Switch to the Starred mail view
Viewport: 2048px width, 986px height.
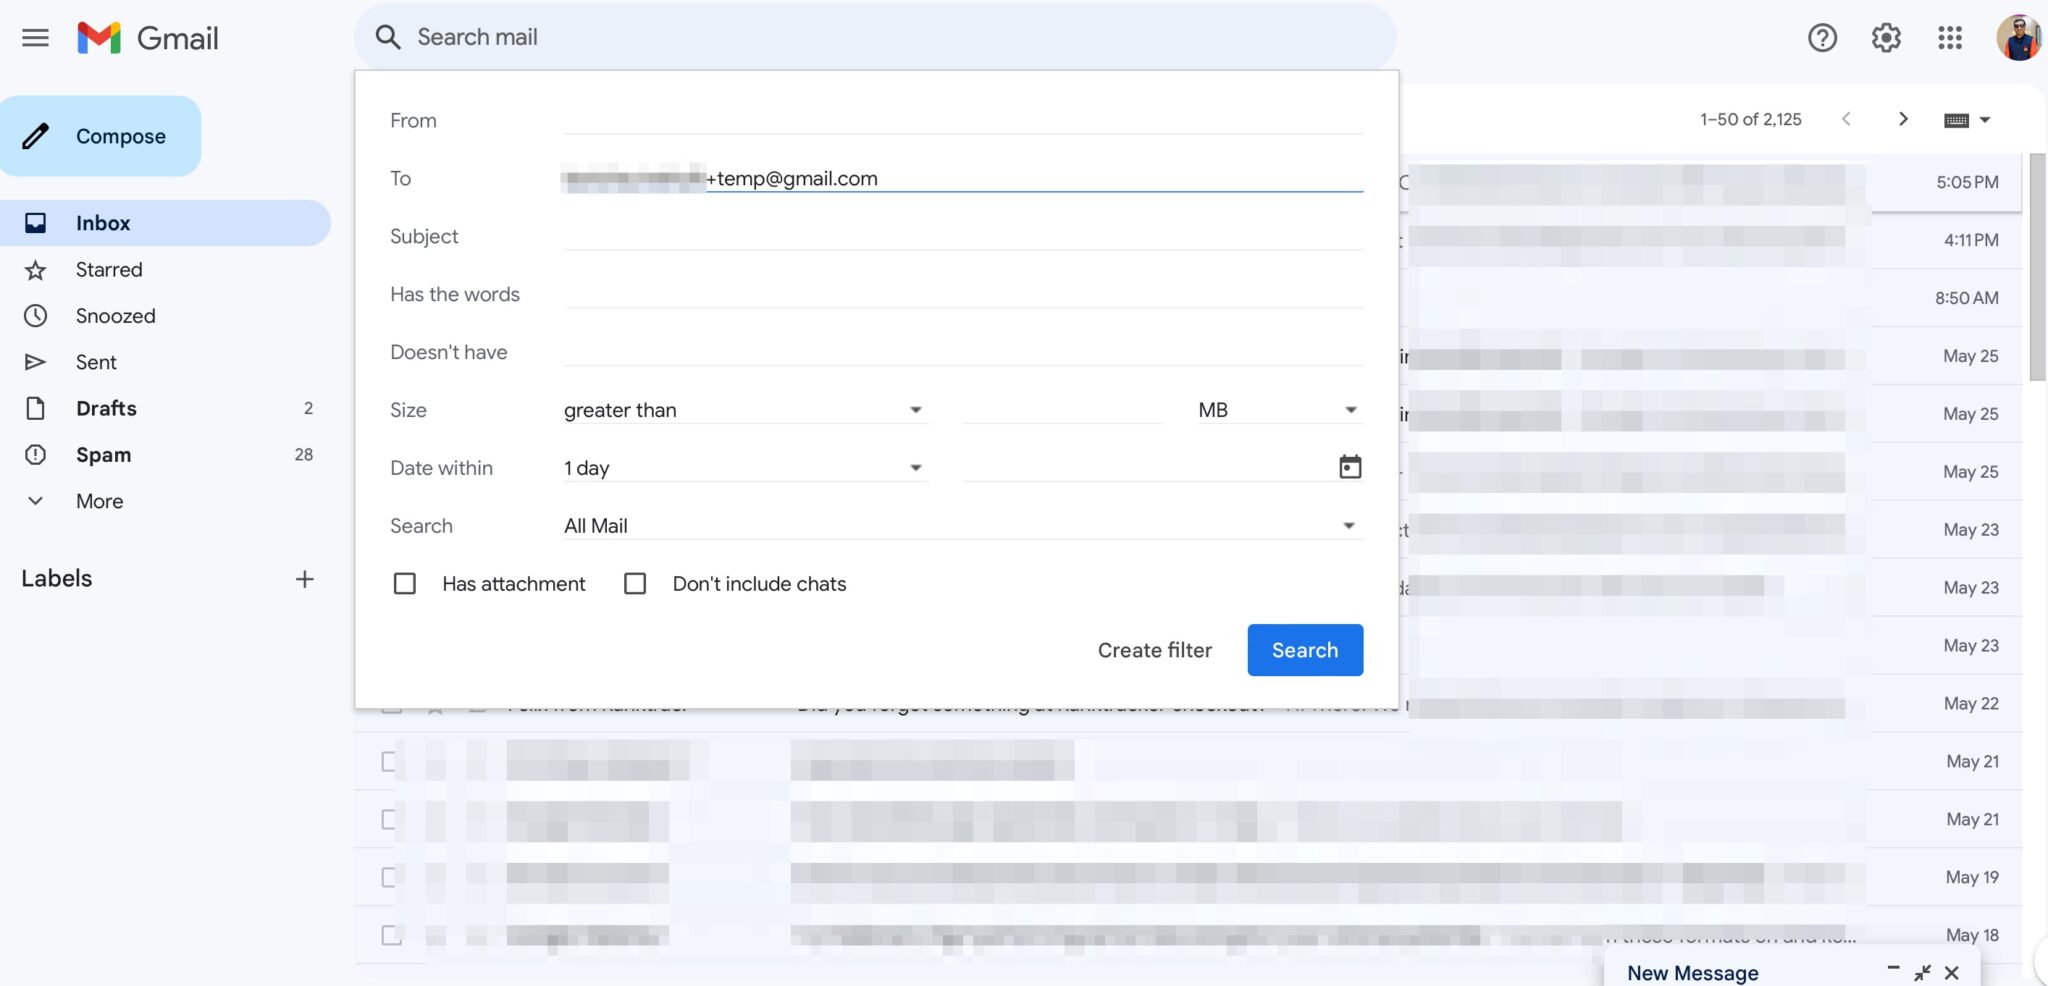click(108, 269)
